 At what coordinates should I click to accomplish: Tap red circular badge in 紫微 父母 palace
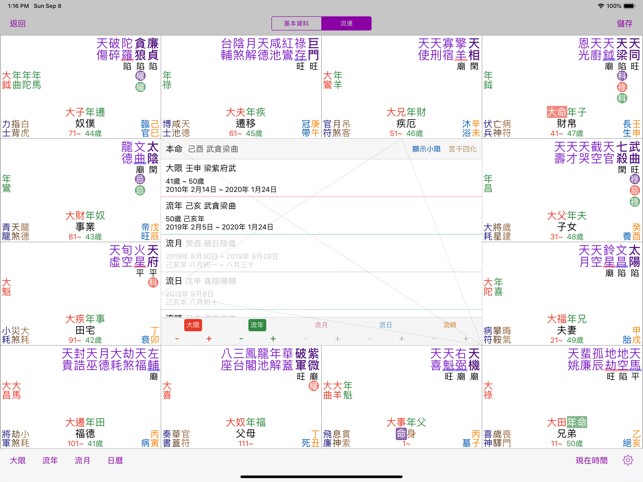(x=313, y=386)
